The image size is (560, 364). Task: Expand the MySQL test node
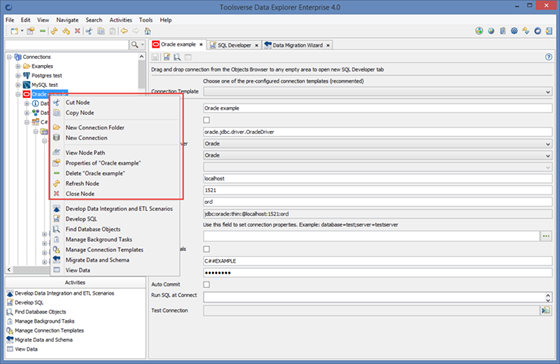point(18,85)
